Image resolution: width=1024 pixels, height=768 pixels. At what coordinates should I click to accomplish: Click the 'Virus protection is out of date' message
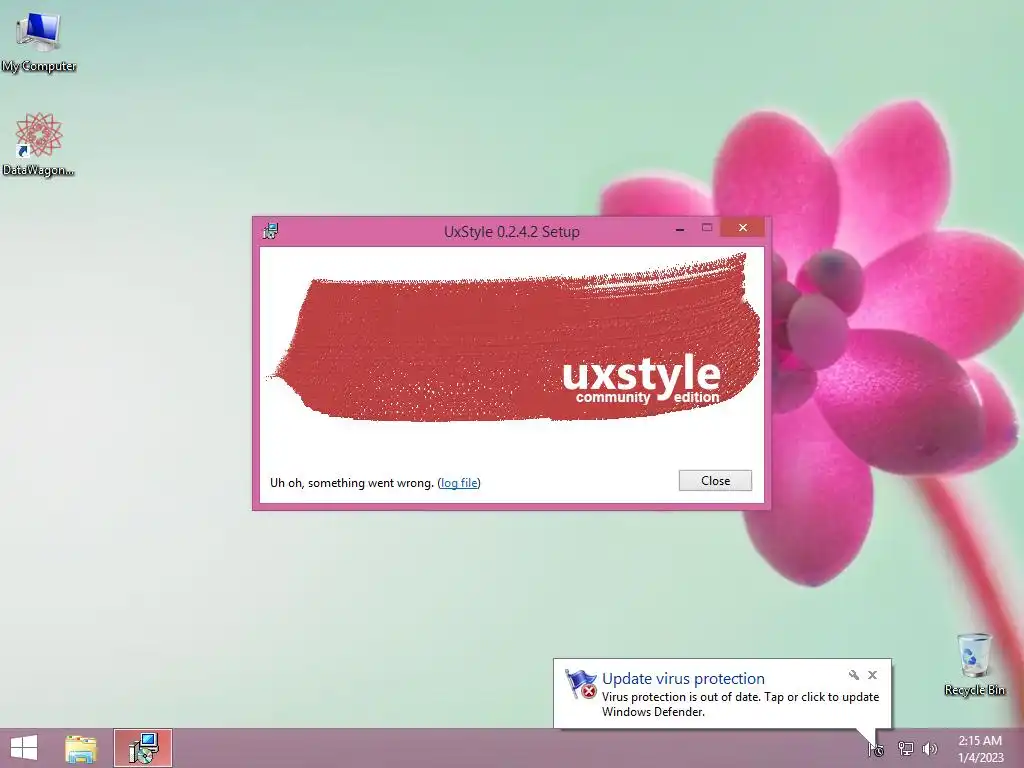coord(741,704)
